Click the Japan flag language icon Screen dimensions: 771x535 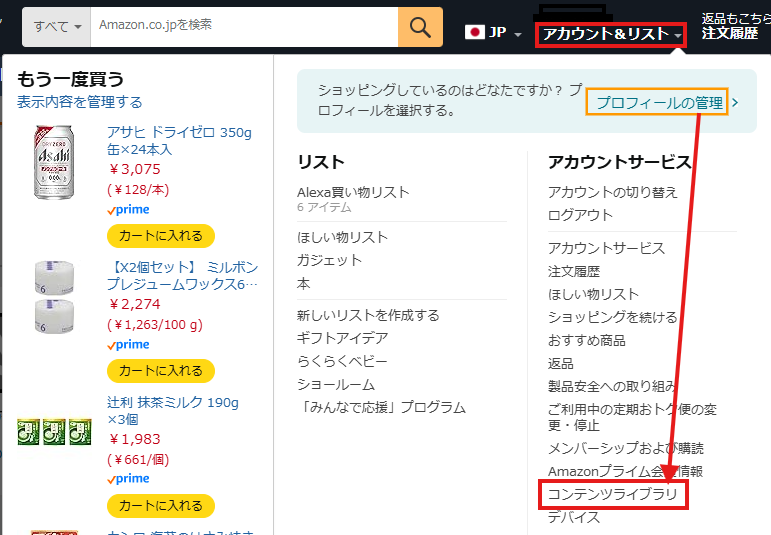click(x=474, y=32)
